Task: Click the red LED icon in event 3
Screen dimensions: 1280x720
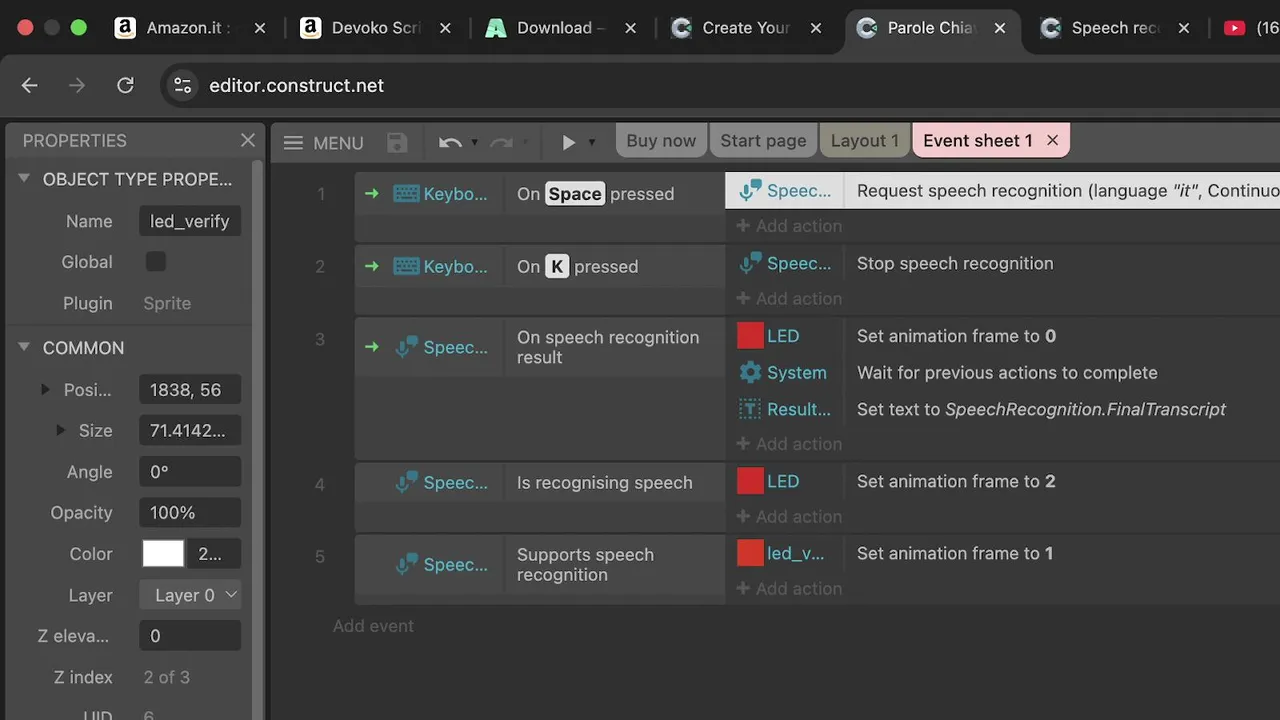Action: [x=750, y=336]
